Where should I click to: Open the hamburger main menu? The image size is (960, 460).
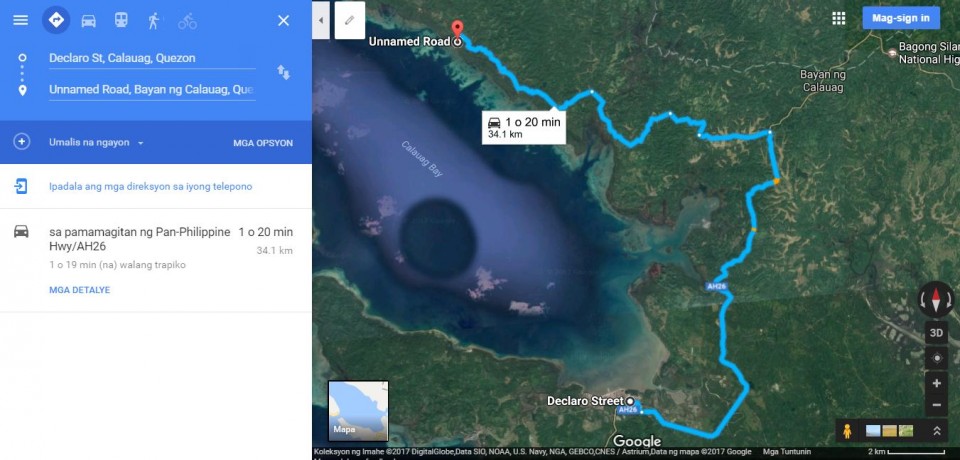click(x=21, y=20)
